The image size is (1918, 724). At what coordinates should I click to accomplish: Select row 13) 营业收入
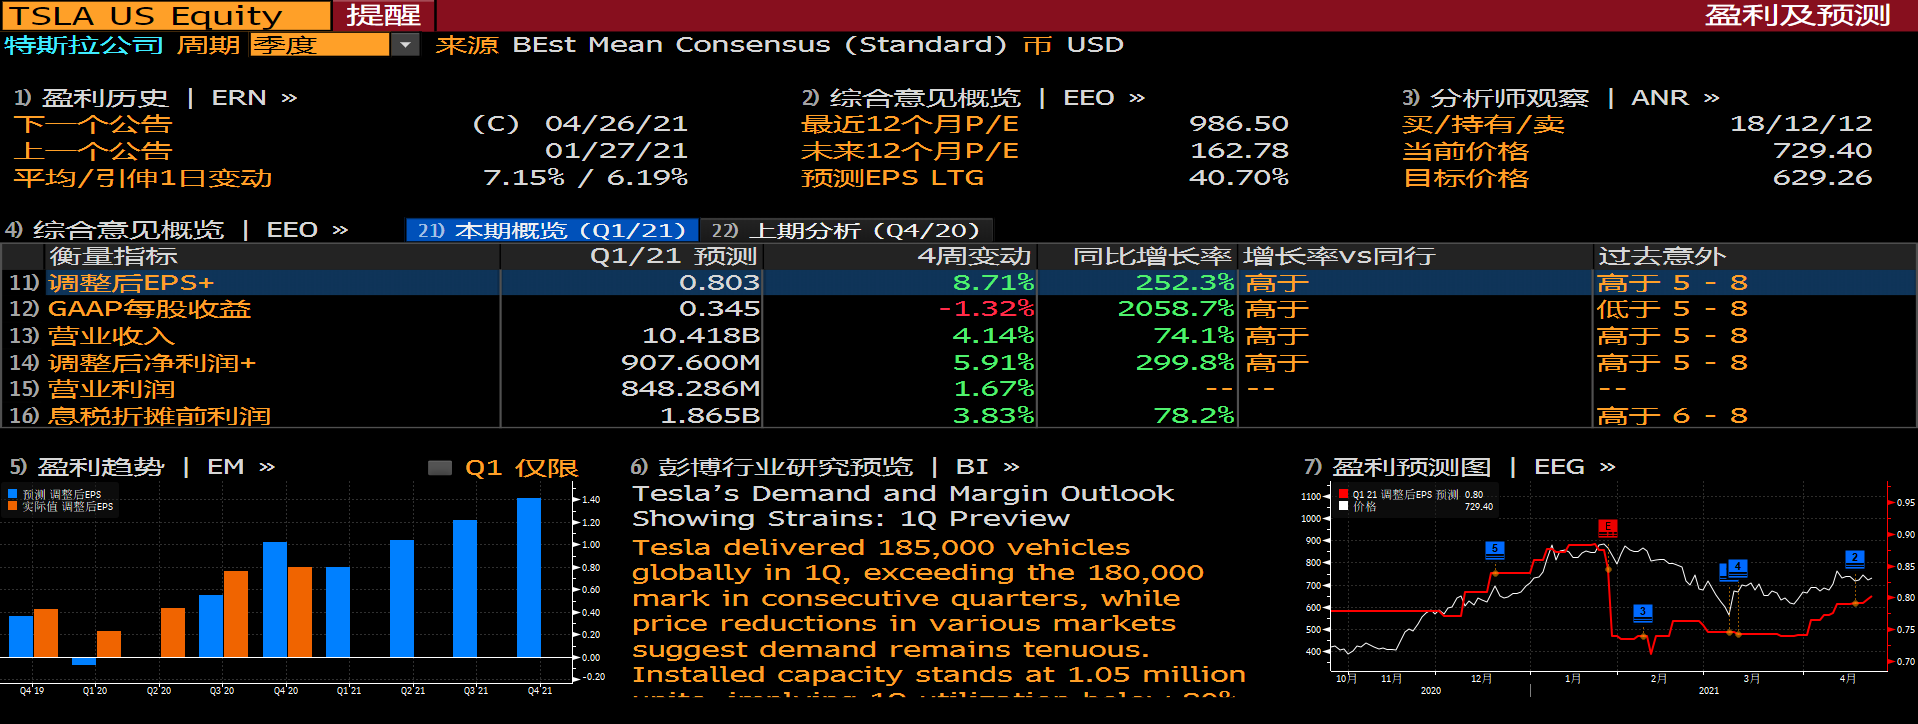958,336
